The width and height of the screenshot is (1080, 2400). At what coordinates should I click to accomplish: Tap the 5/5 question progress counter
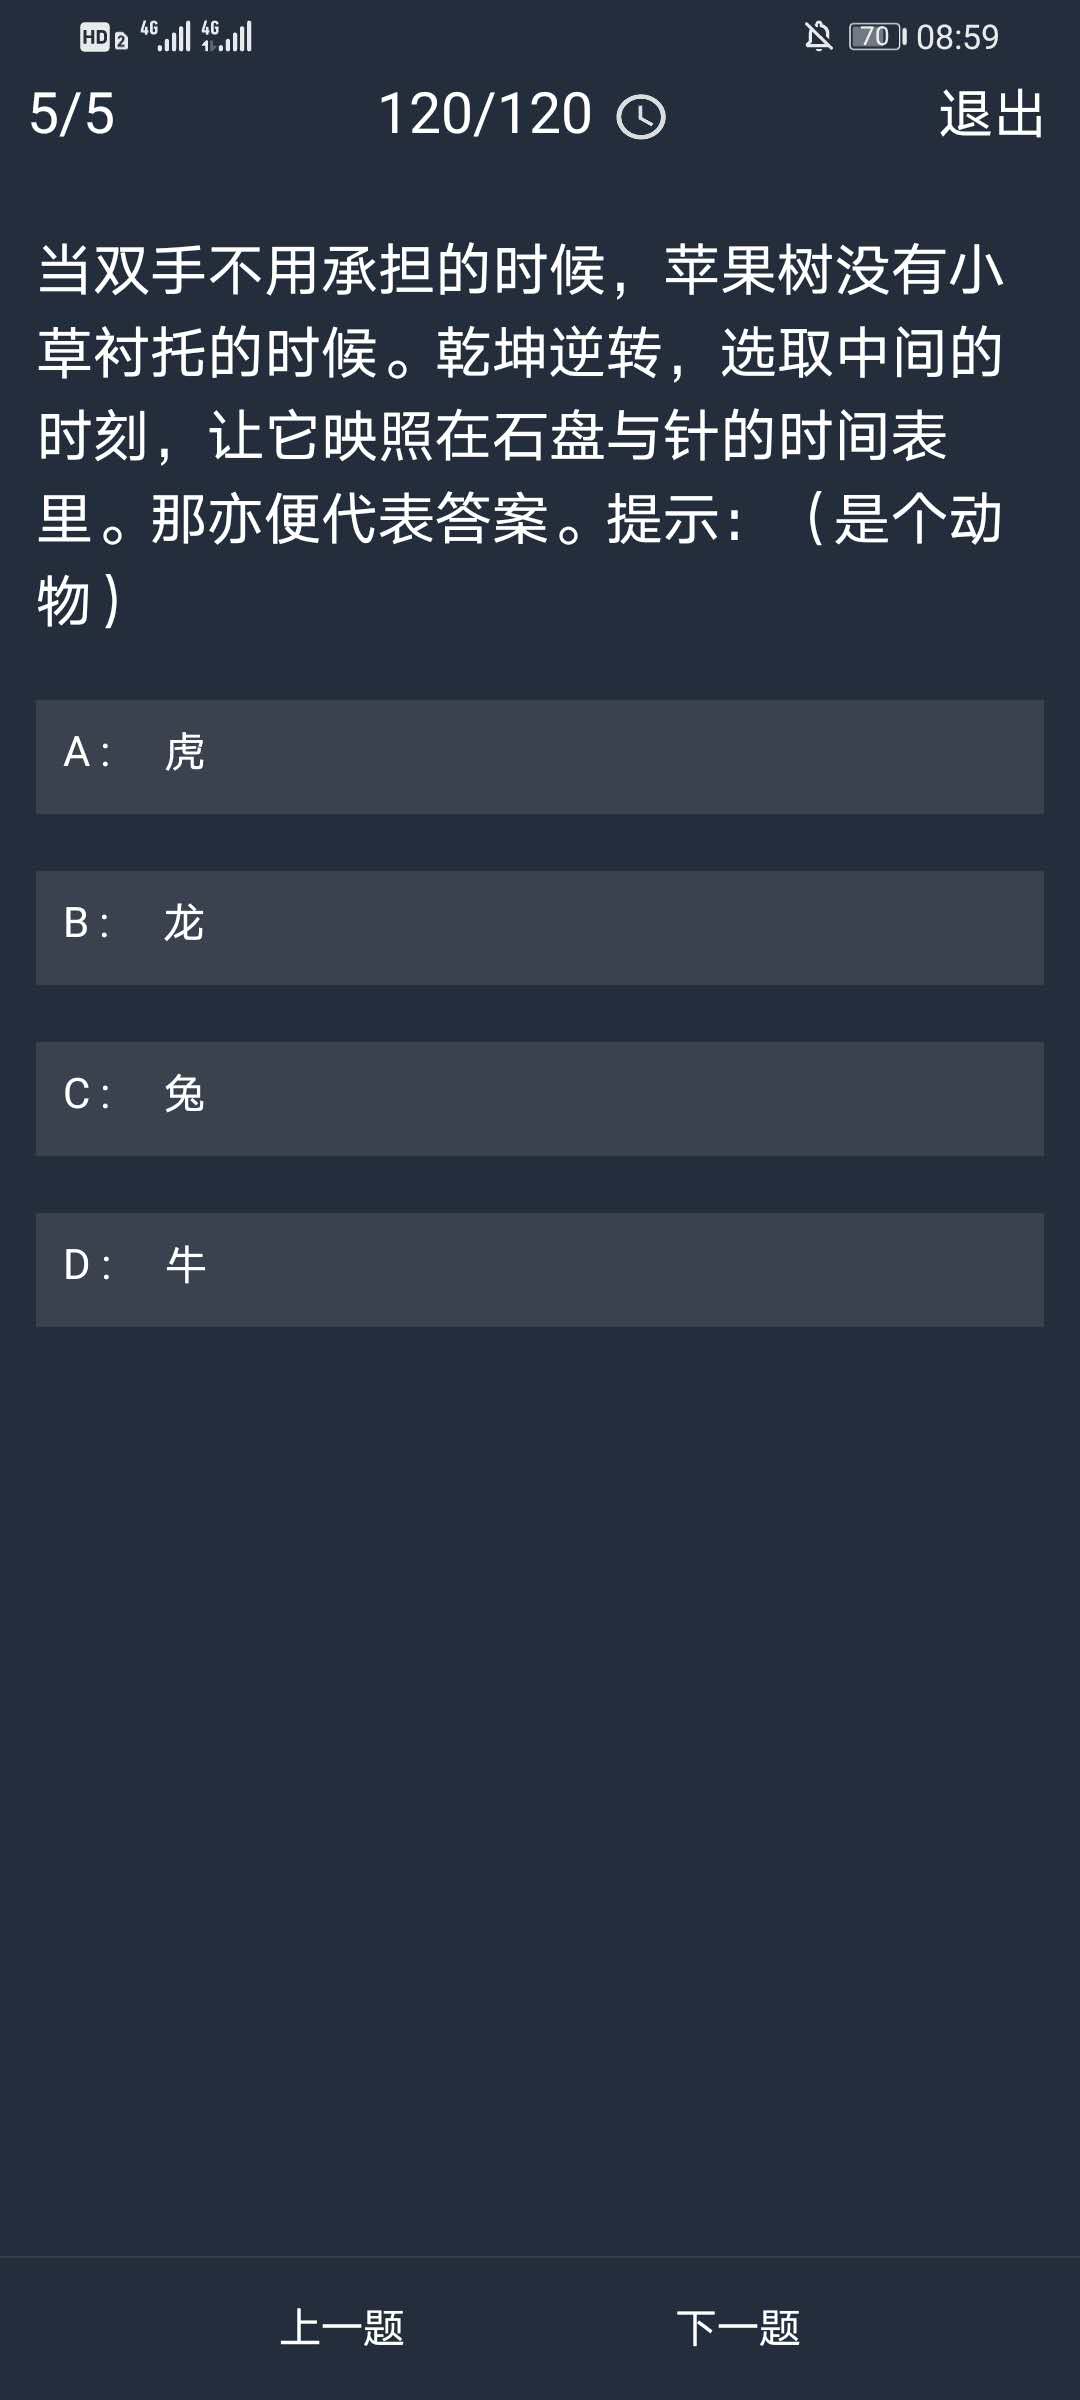point(72,114)
